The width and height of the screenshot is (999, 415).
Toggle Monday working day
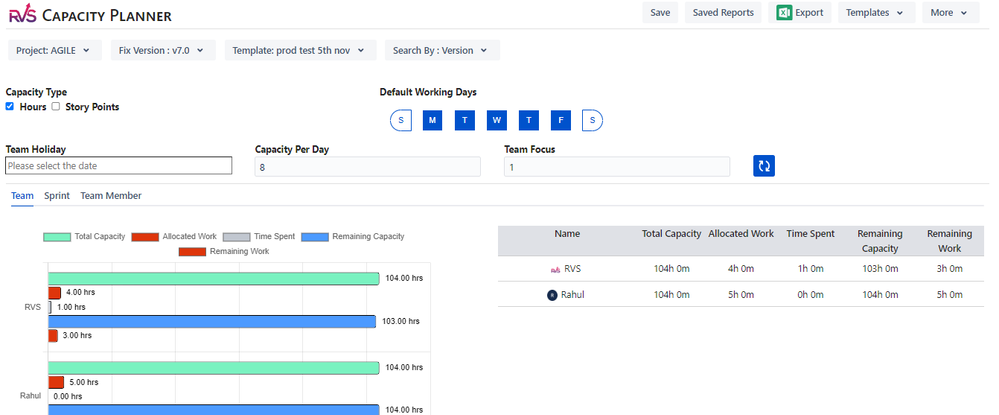[433, 120]
